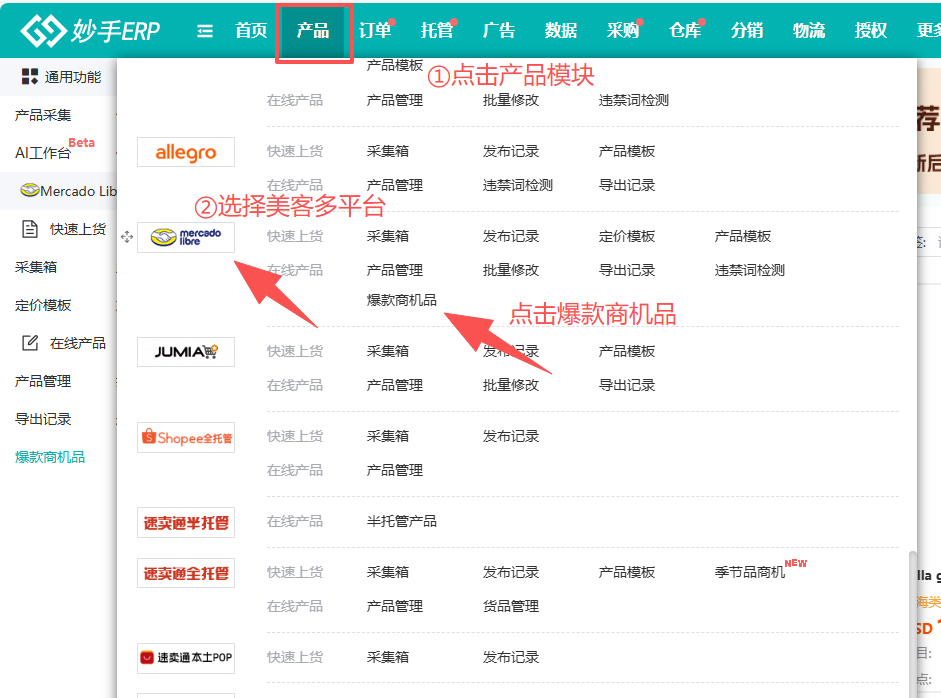Click 定价模板 in Mercado Libre row
941x698 pixels.
[627, 236]
